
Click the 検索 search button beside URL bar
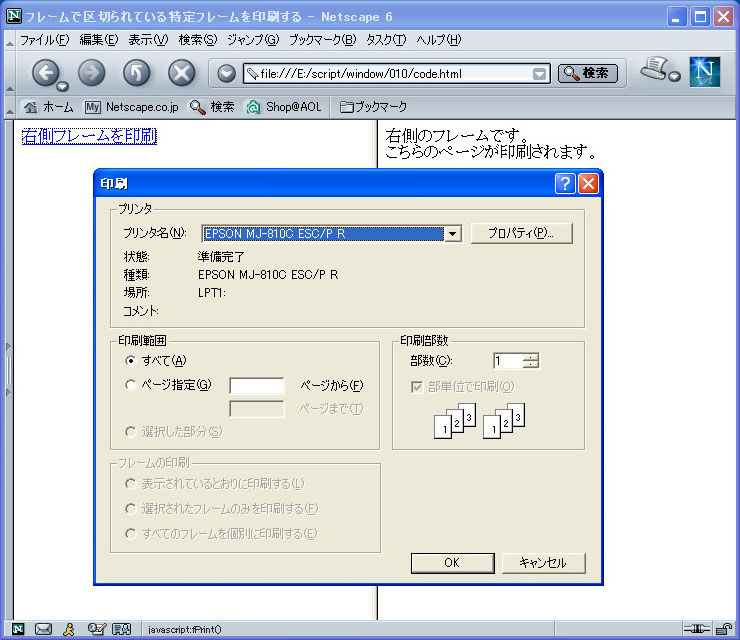588,73
